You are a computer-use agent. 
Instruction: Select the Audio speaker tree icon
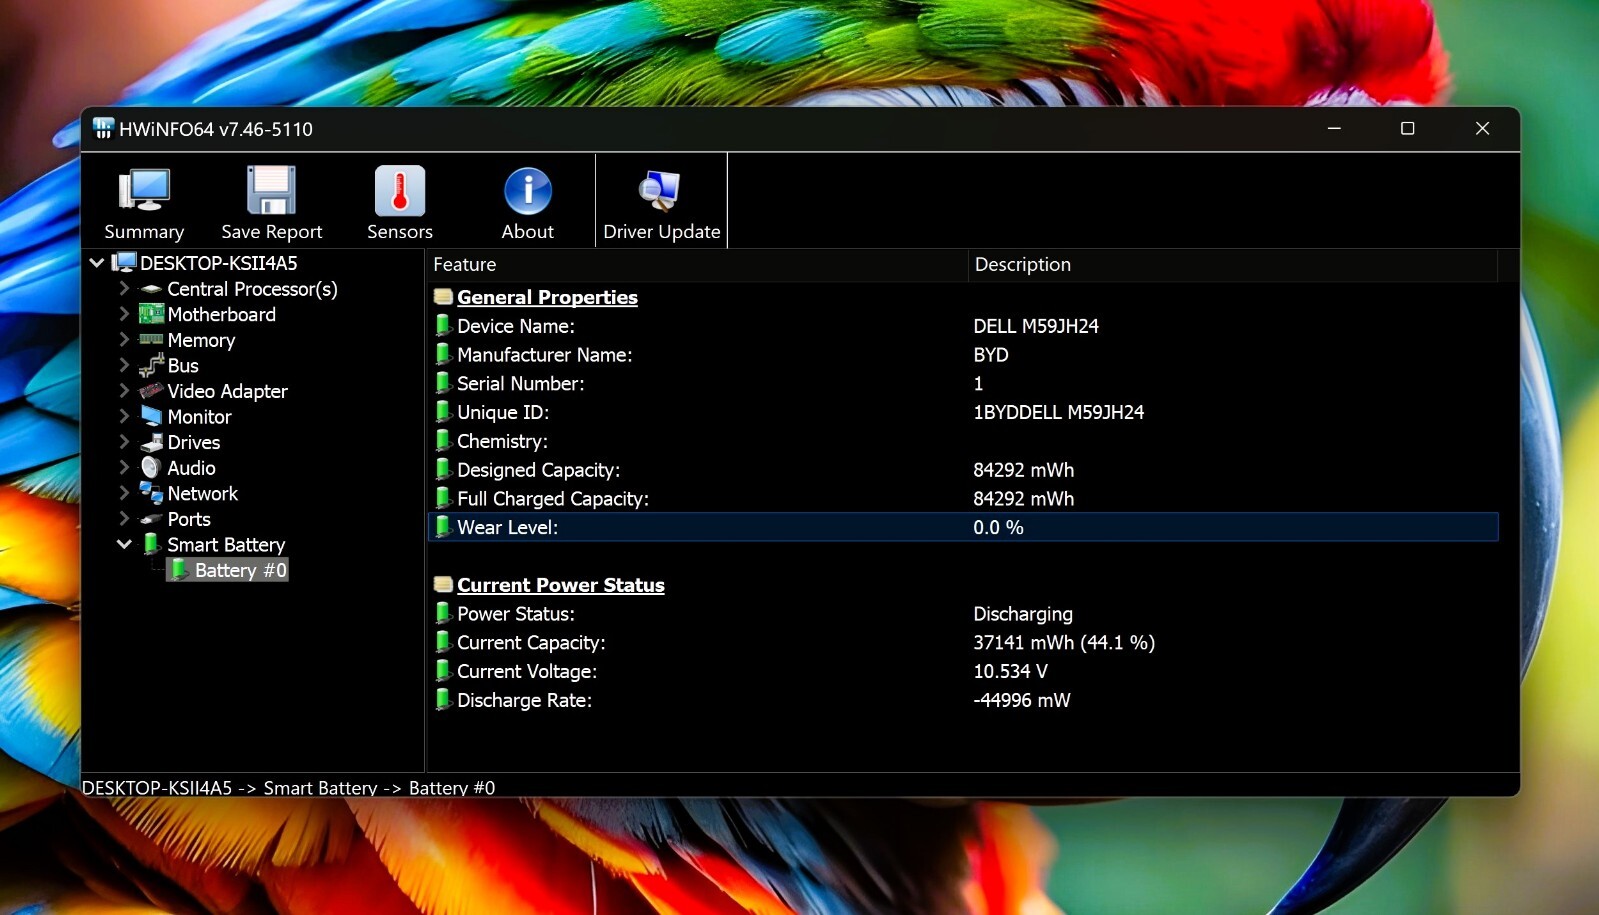pos(151,467)
